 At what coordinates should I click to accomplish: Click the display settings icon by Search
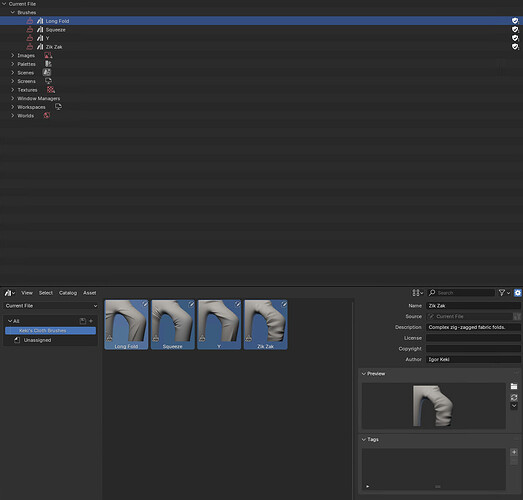click(417, 293)
